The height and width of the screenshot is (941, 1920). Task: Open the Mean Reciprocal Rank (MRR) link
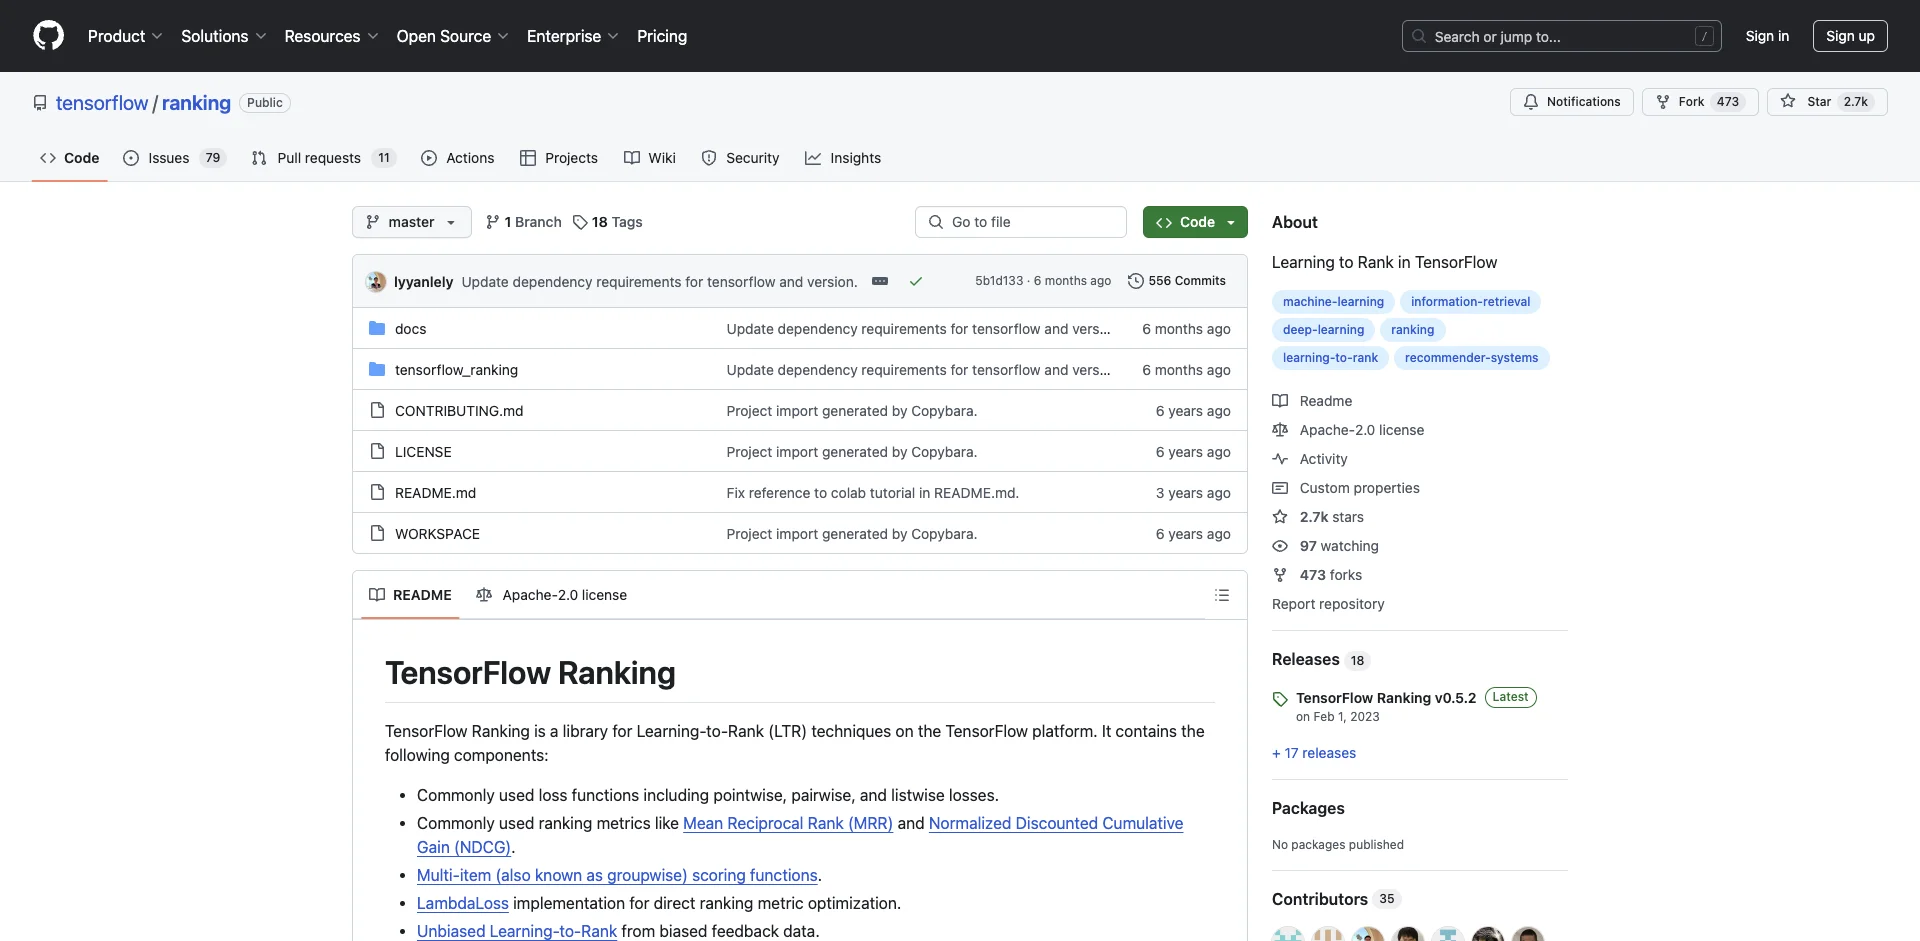pyautogui.click(x=788, y=823)
